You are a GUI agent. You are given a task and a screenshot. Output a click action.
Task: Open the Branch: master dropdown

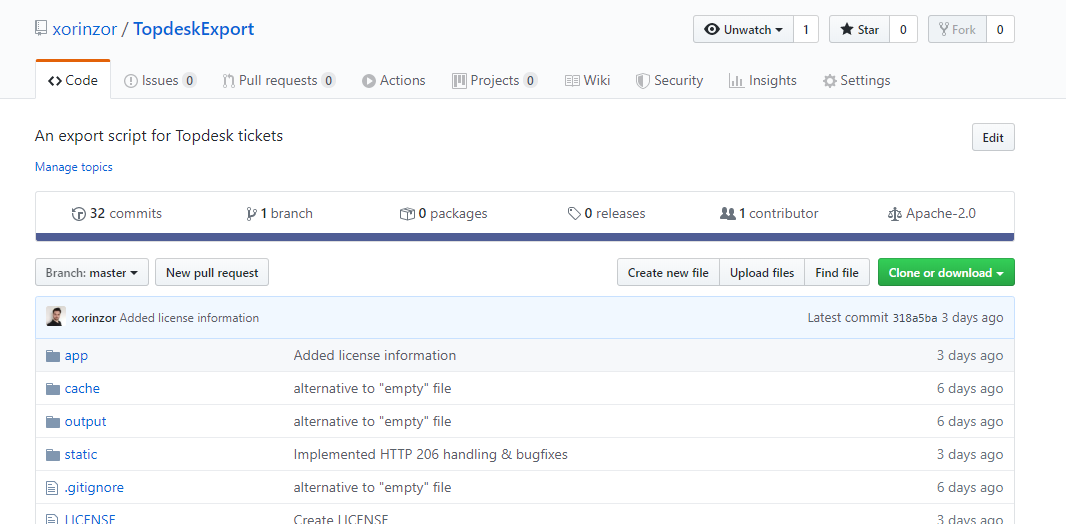pyautogui.click(x=92, y=273)
